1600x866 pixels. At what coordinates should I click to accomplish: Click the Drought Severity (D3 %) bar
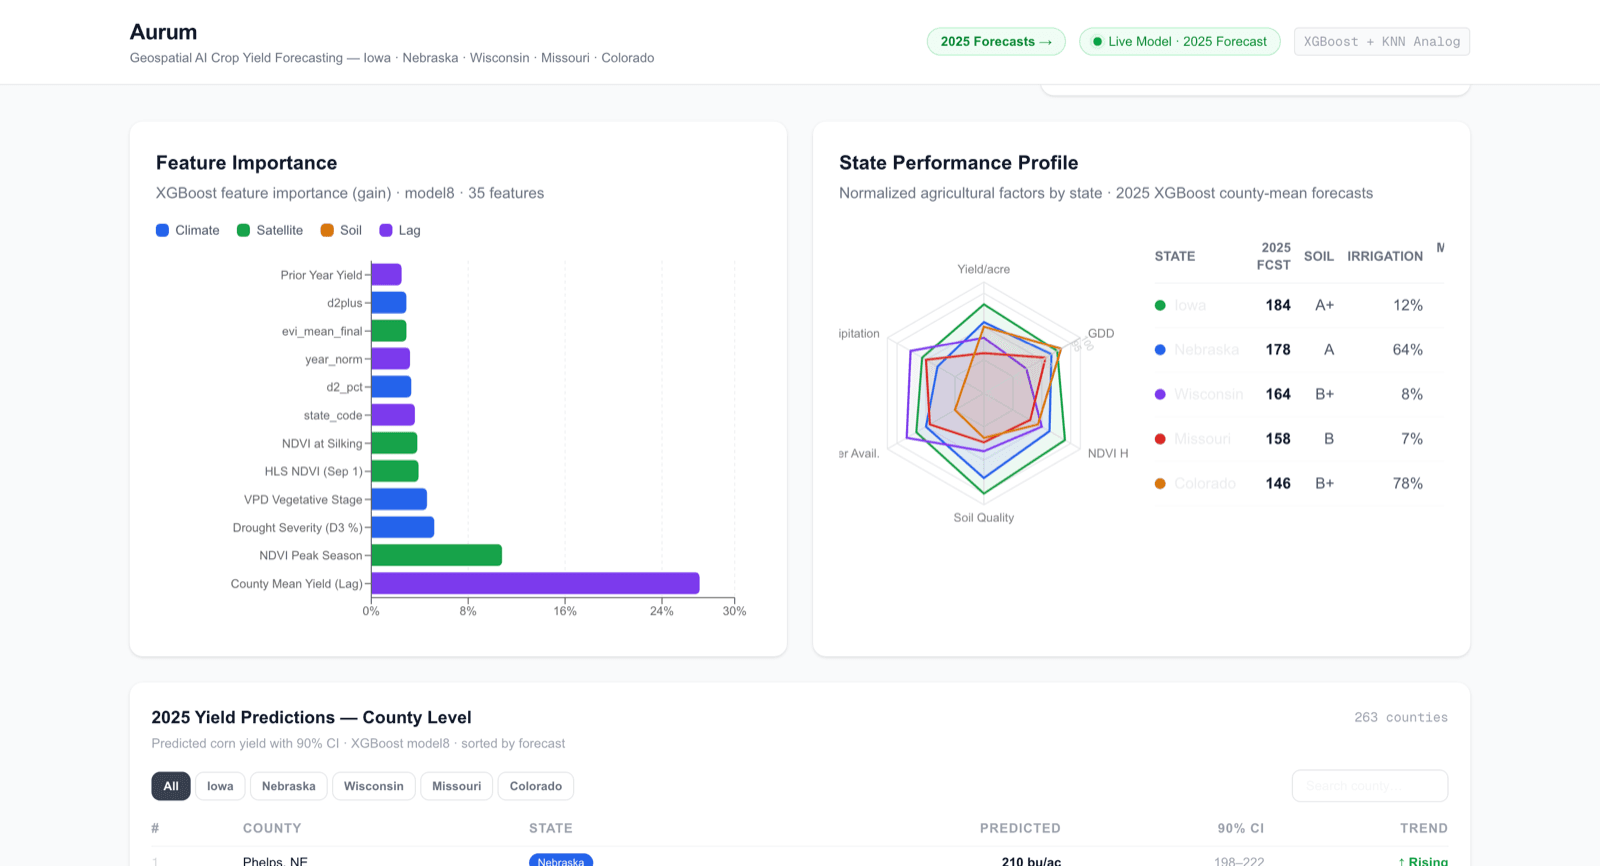[402, 527]
